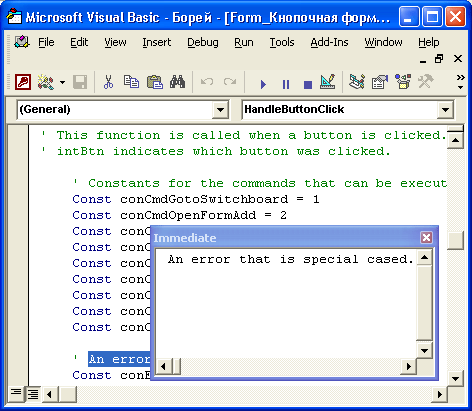Click the Break pause icon

[286, 84]
